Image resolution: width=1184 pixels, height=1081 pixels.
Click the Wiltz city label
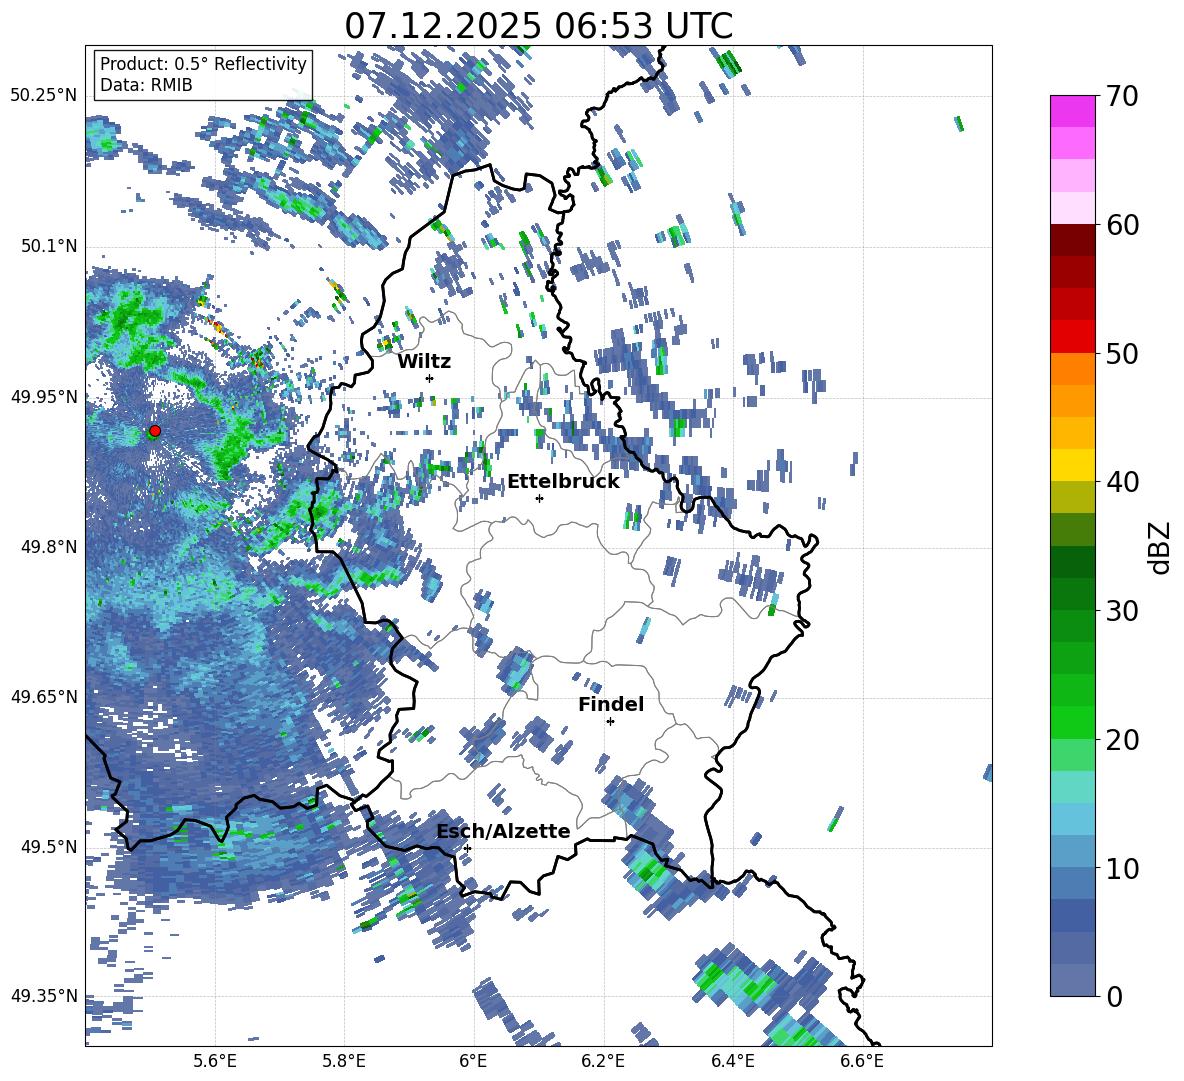pos(424,362)
